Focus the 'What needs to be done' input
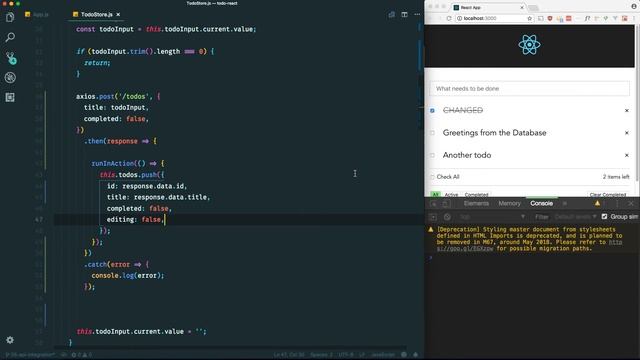Viewport: 640px width, 360px height. [x=529, y=89]
